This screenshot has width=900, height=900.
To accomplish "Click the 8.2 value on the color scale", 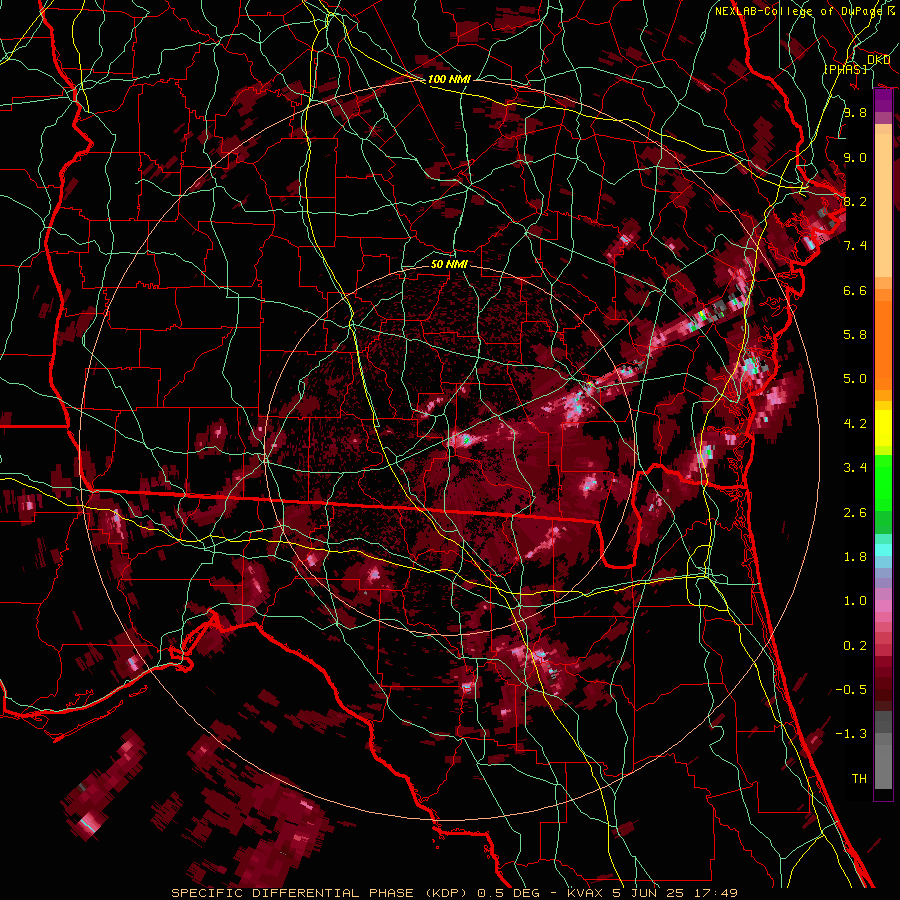I will click(x=855, y=201).
